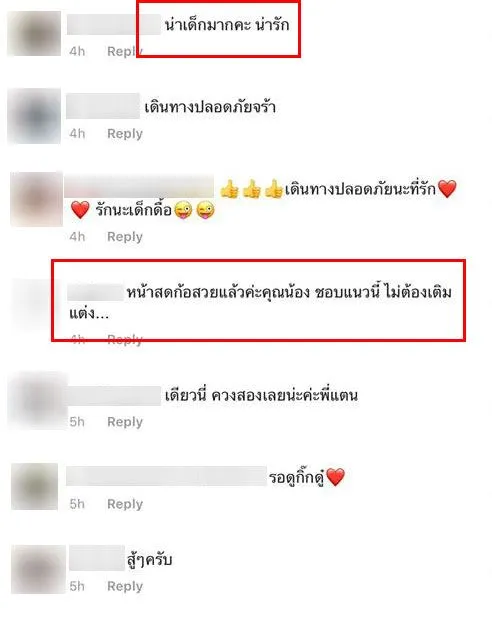Click blurred username before เดินทางปลอดภัยจร้า
The height and width of the screenshot is (618, 492).
[x=103, y=106]
